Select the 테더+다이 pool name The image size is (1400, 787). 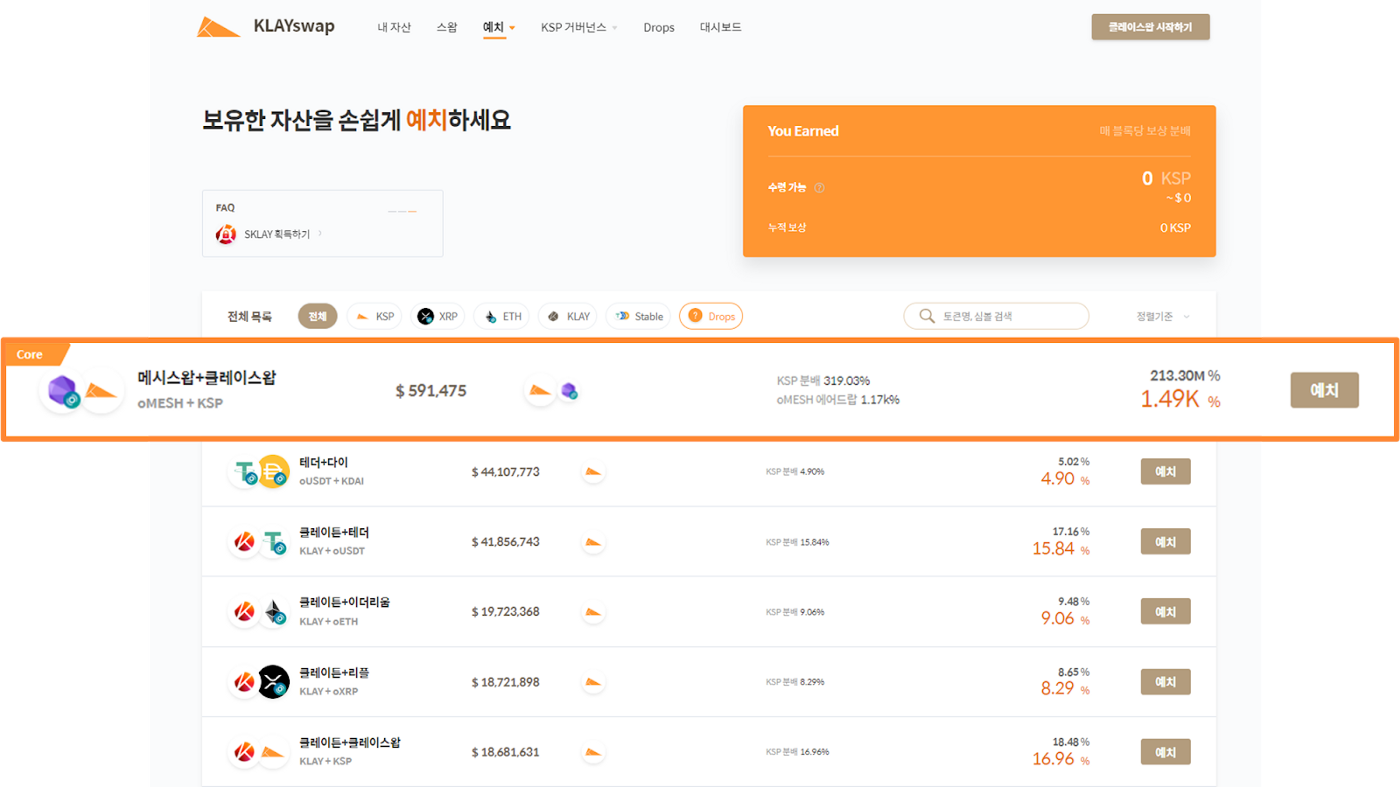[324, 462]
